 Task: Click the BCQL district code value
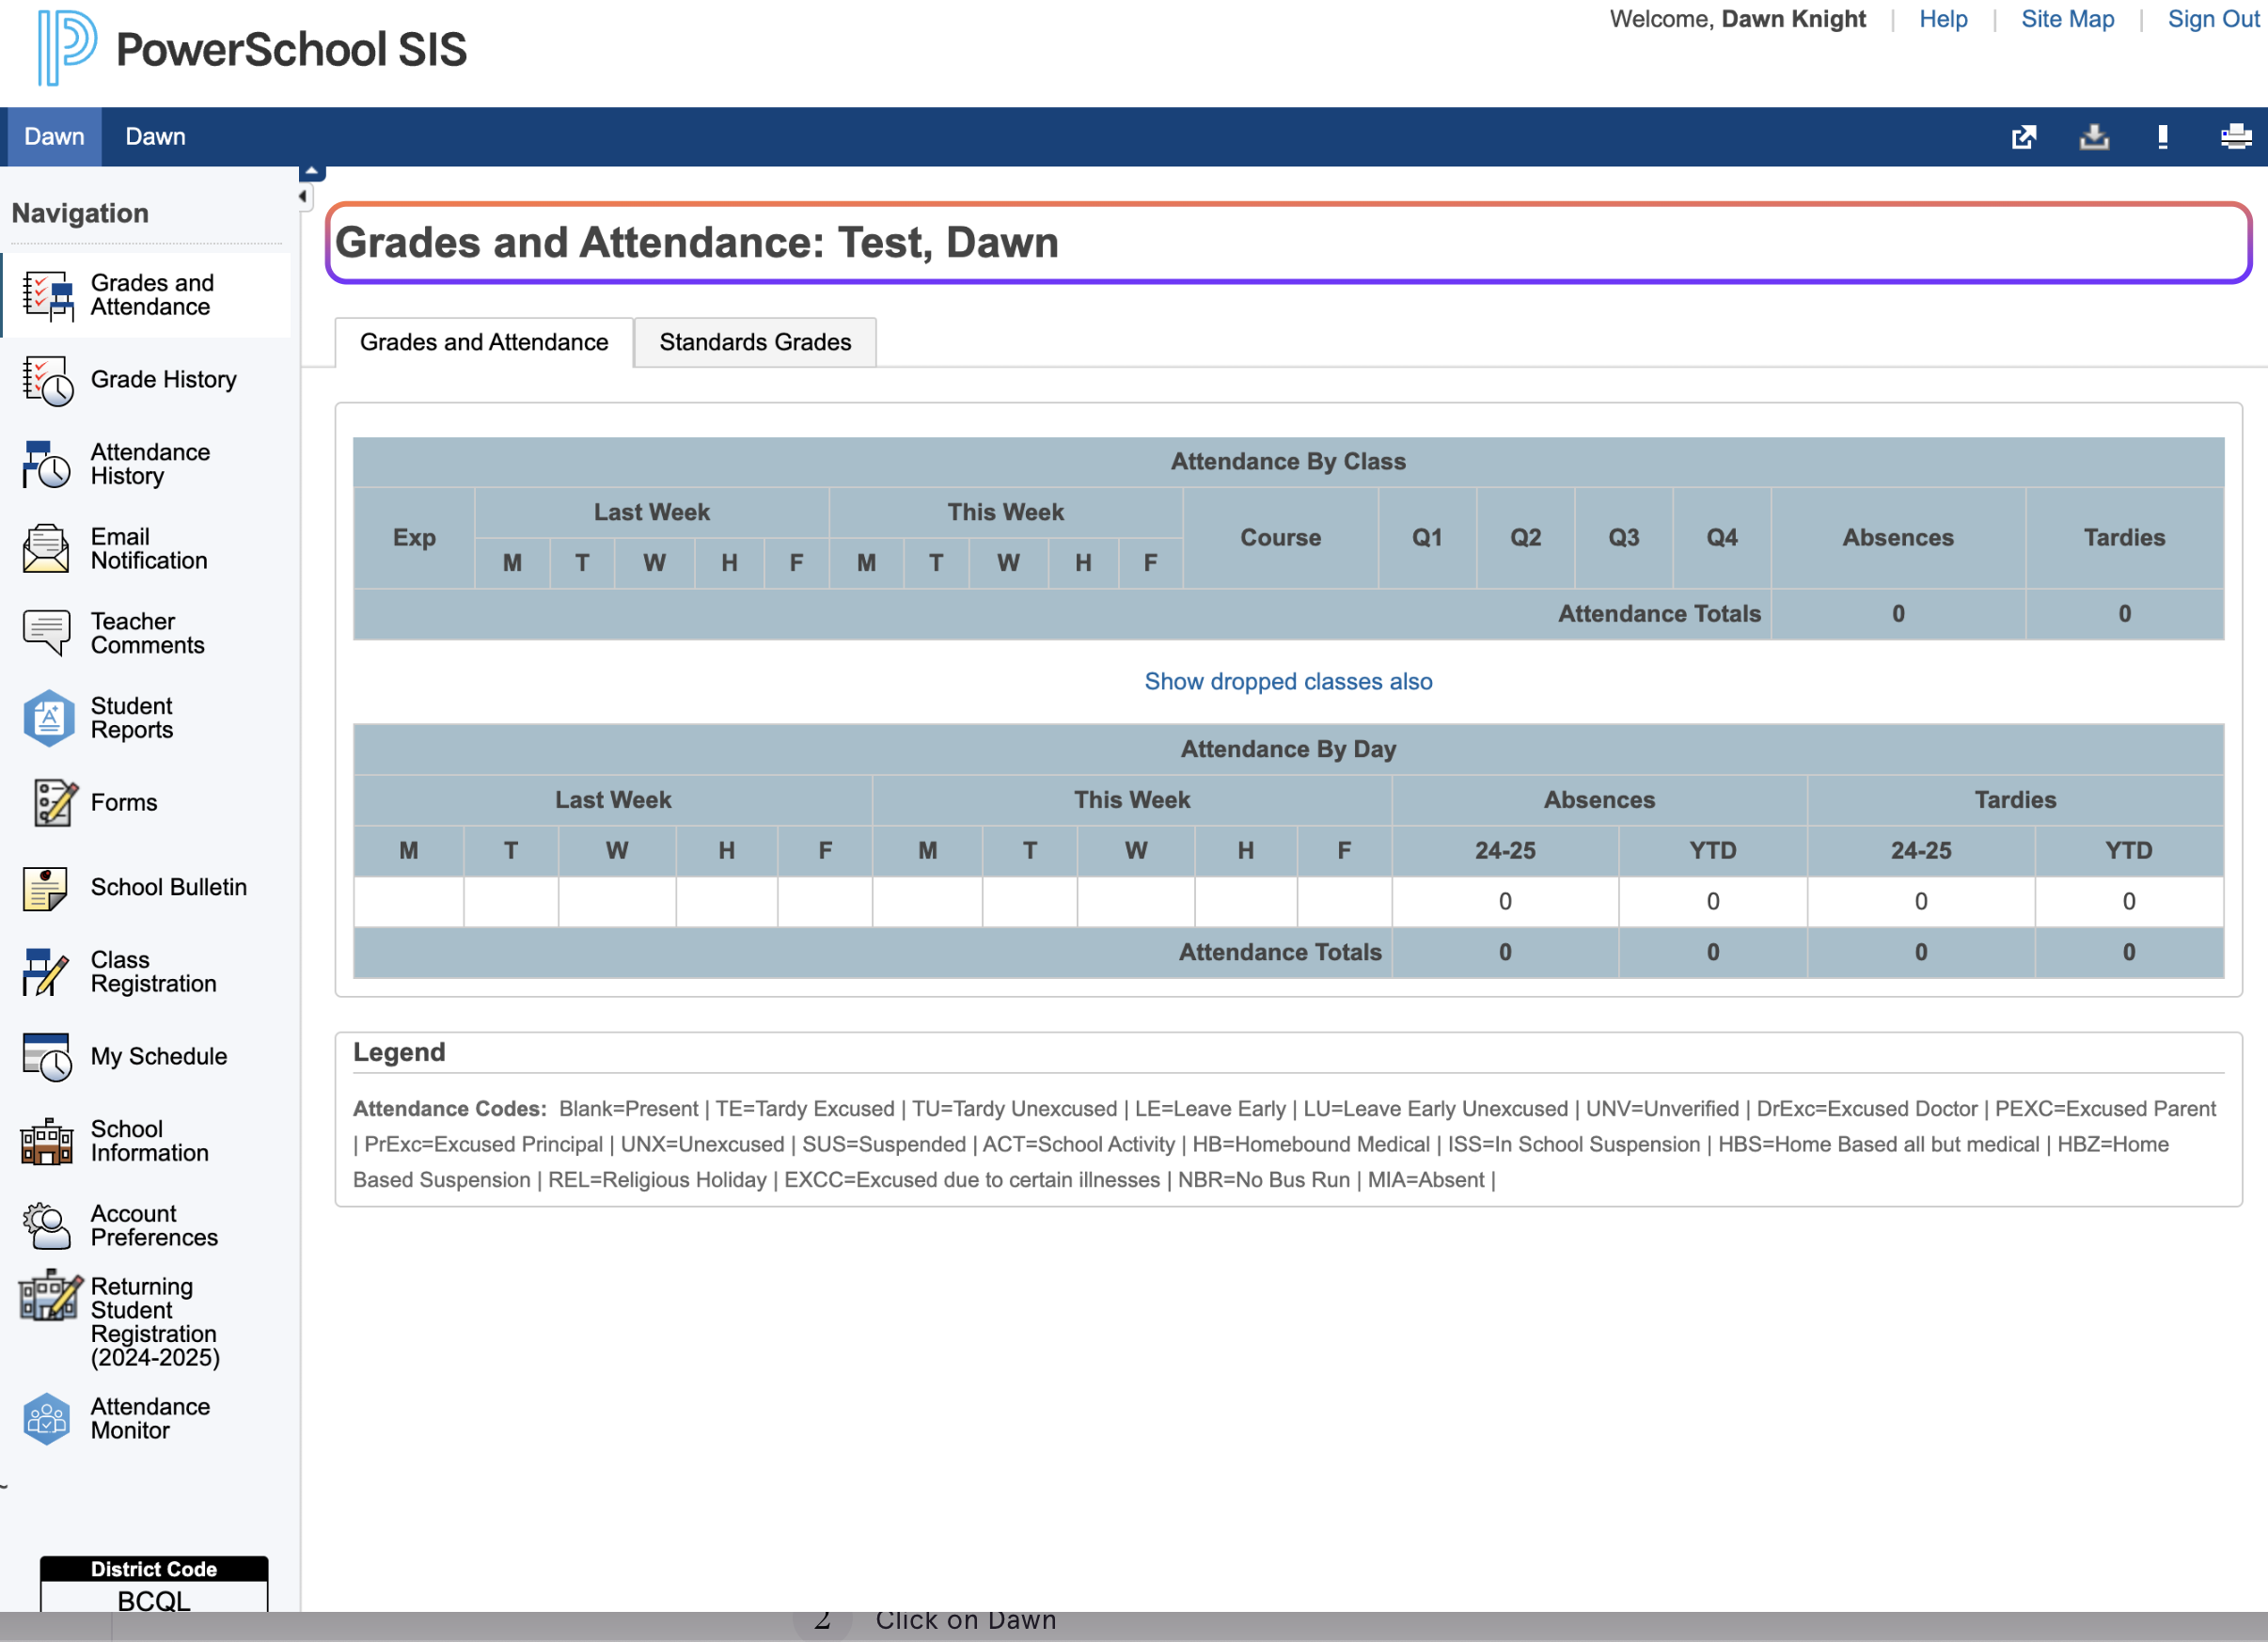(x=154, y=1600)
